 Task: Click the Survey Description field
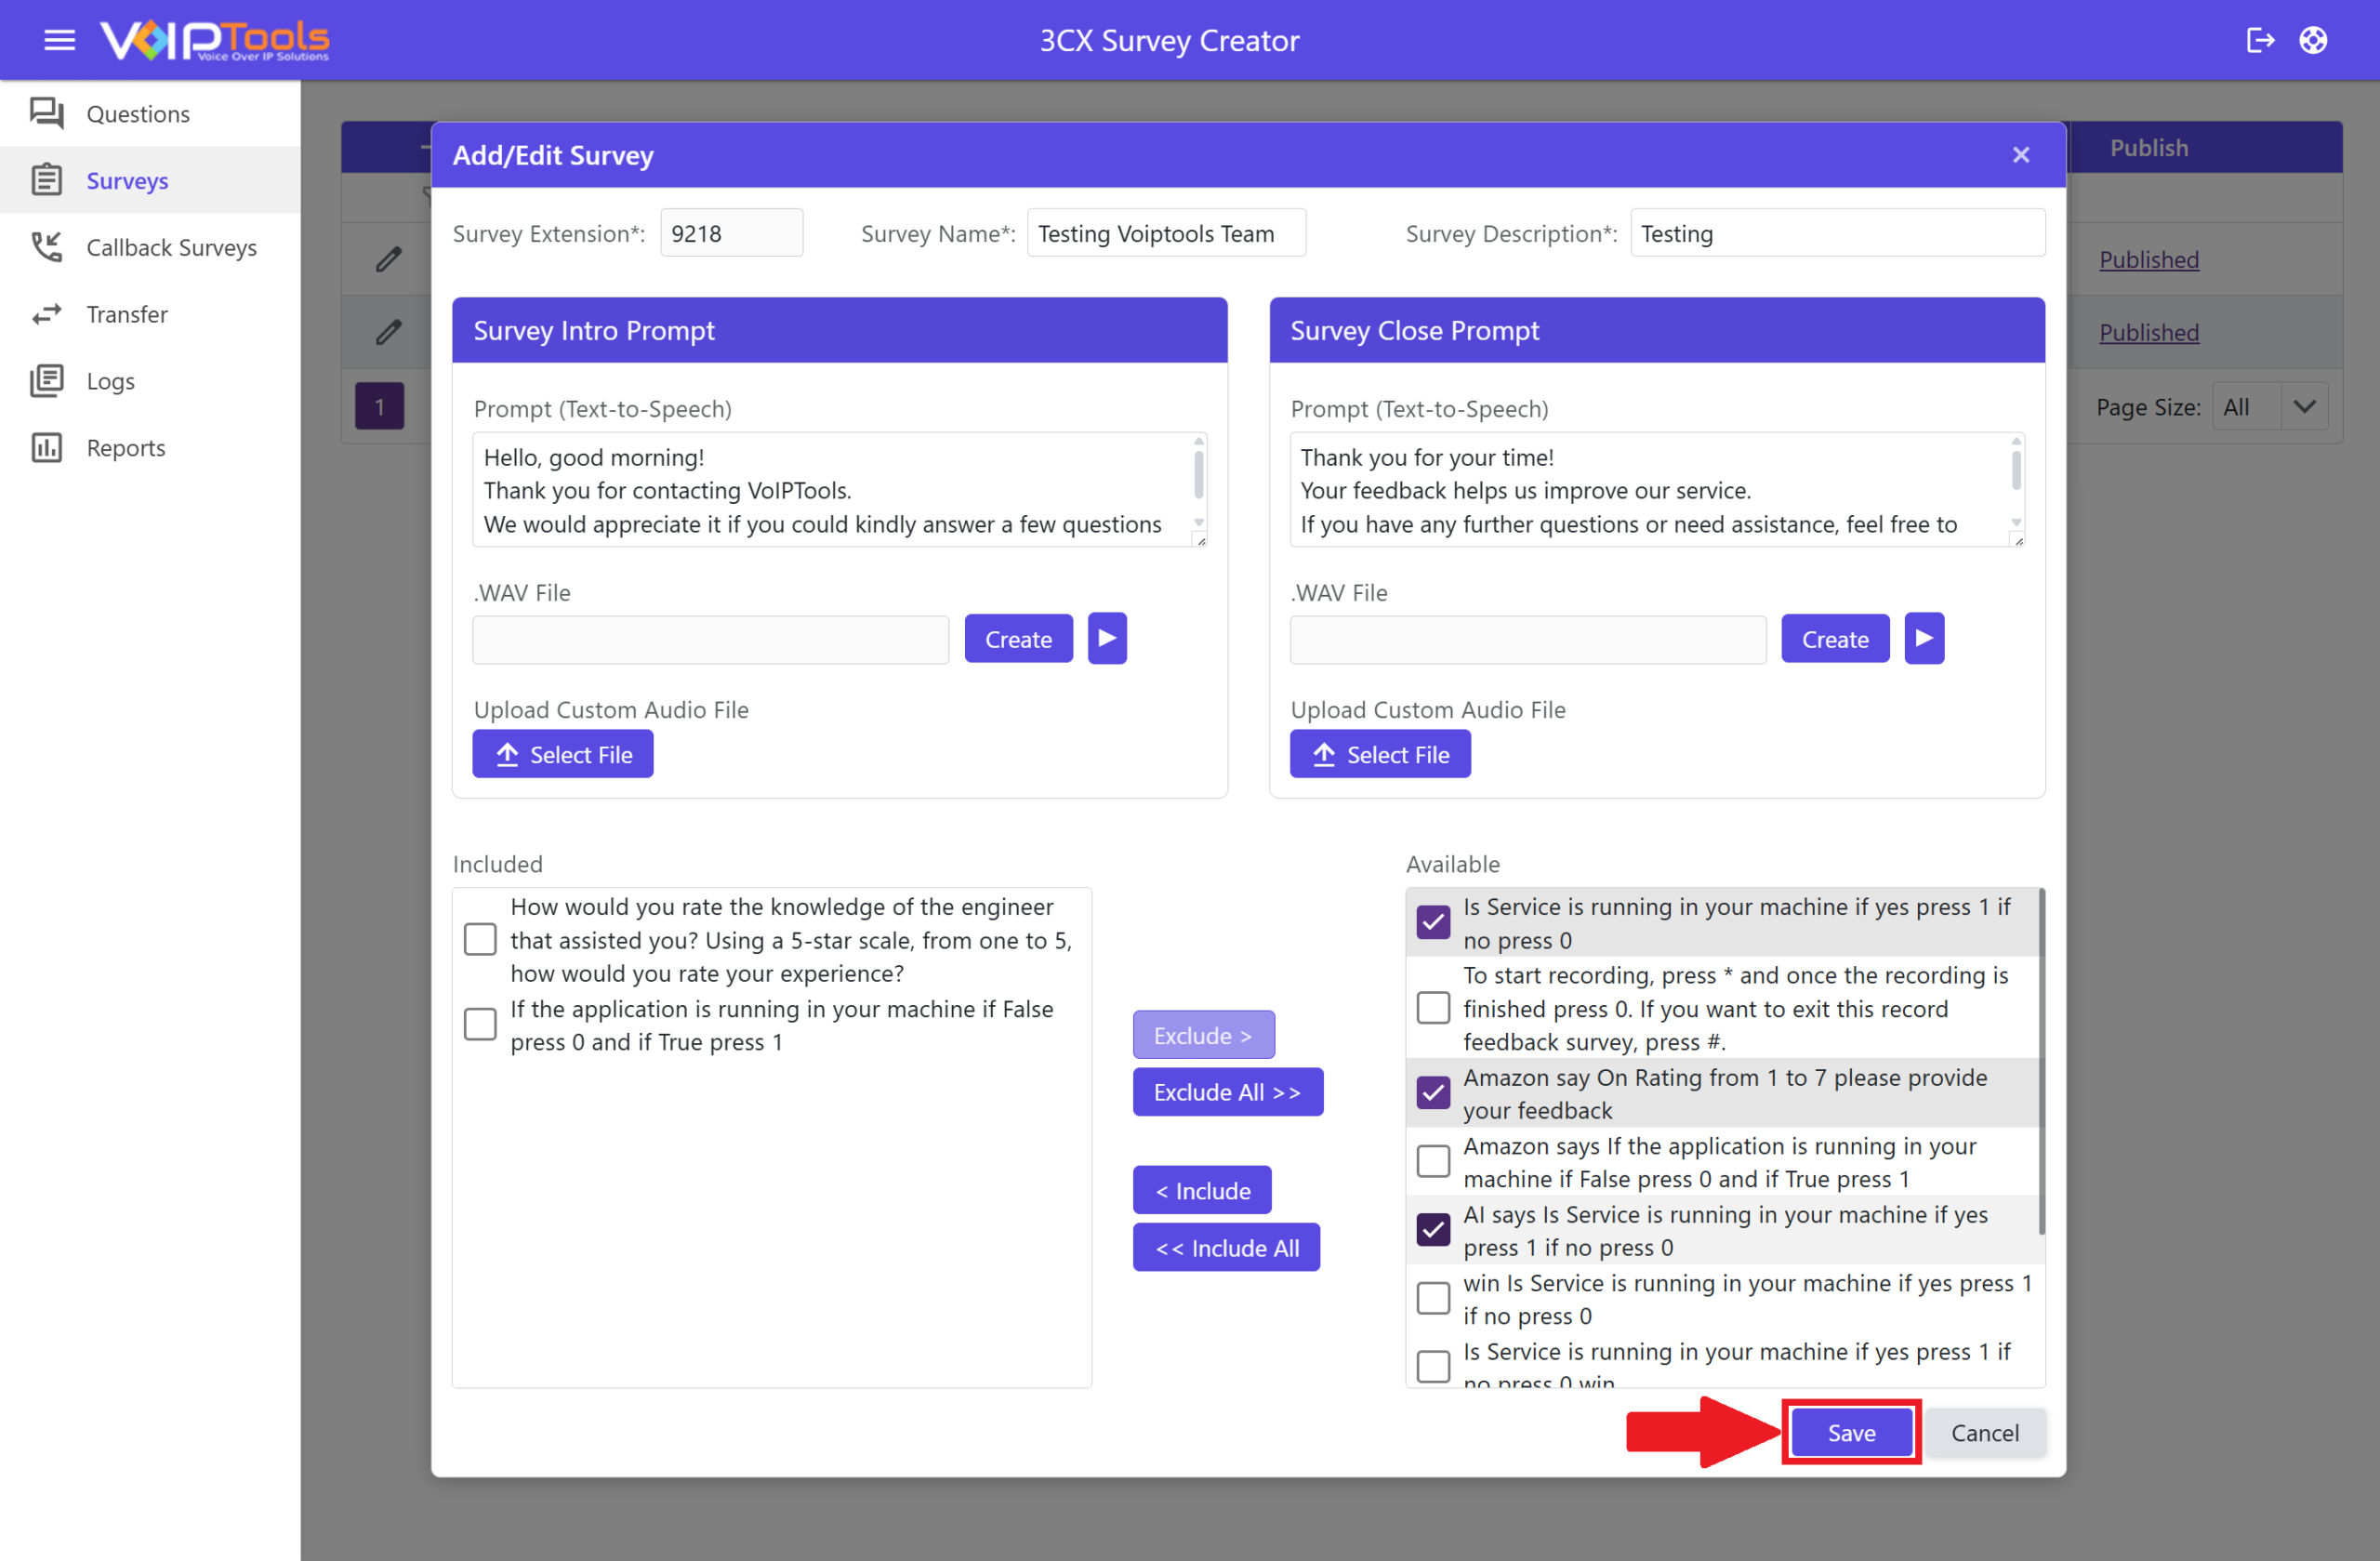pyautogui.click(x=1837, y=233)
